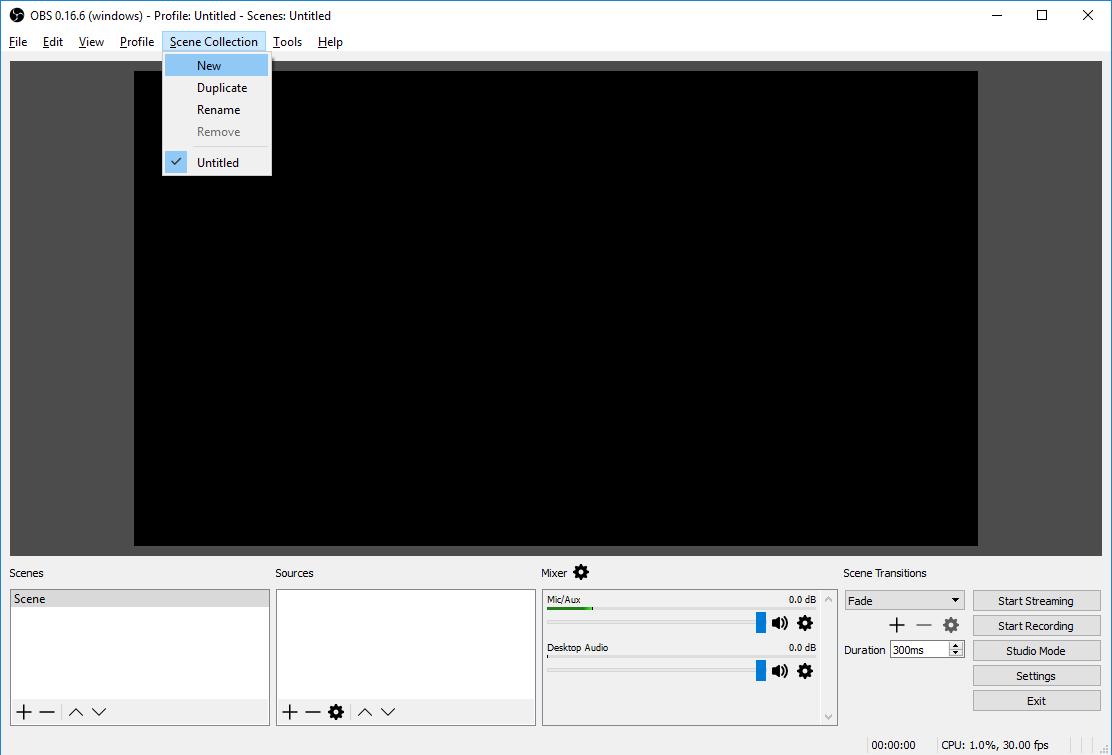The width and height of the screenshot is (1112, 755).
Task: Select Scene item in Scenes list
Action: pos(140,599)
